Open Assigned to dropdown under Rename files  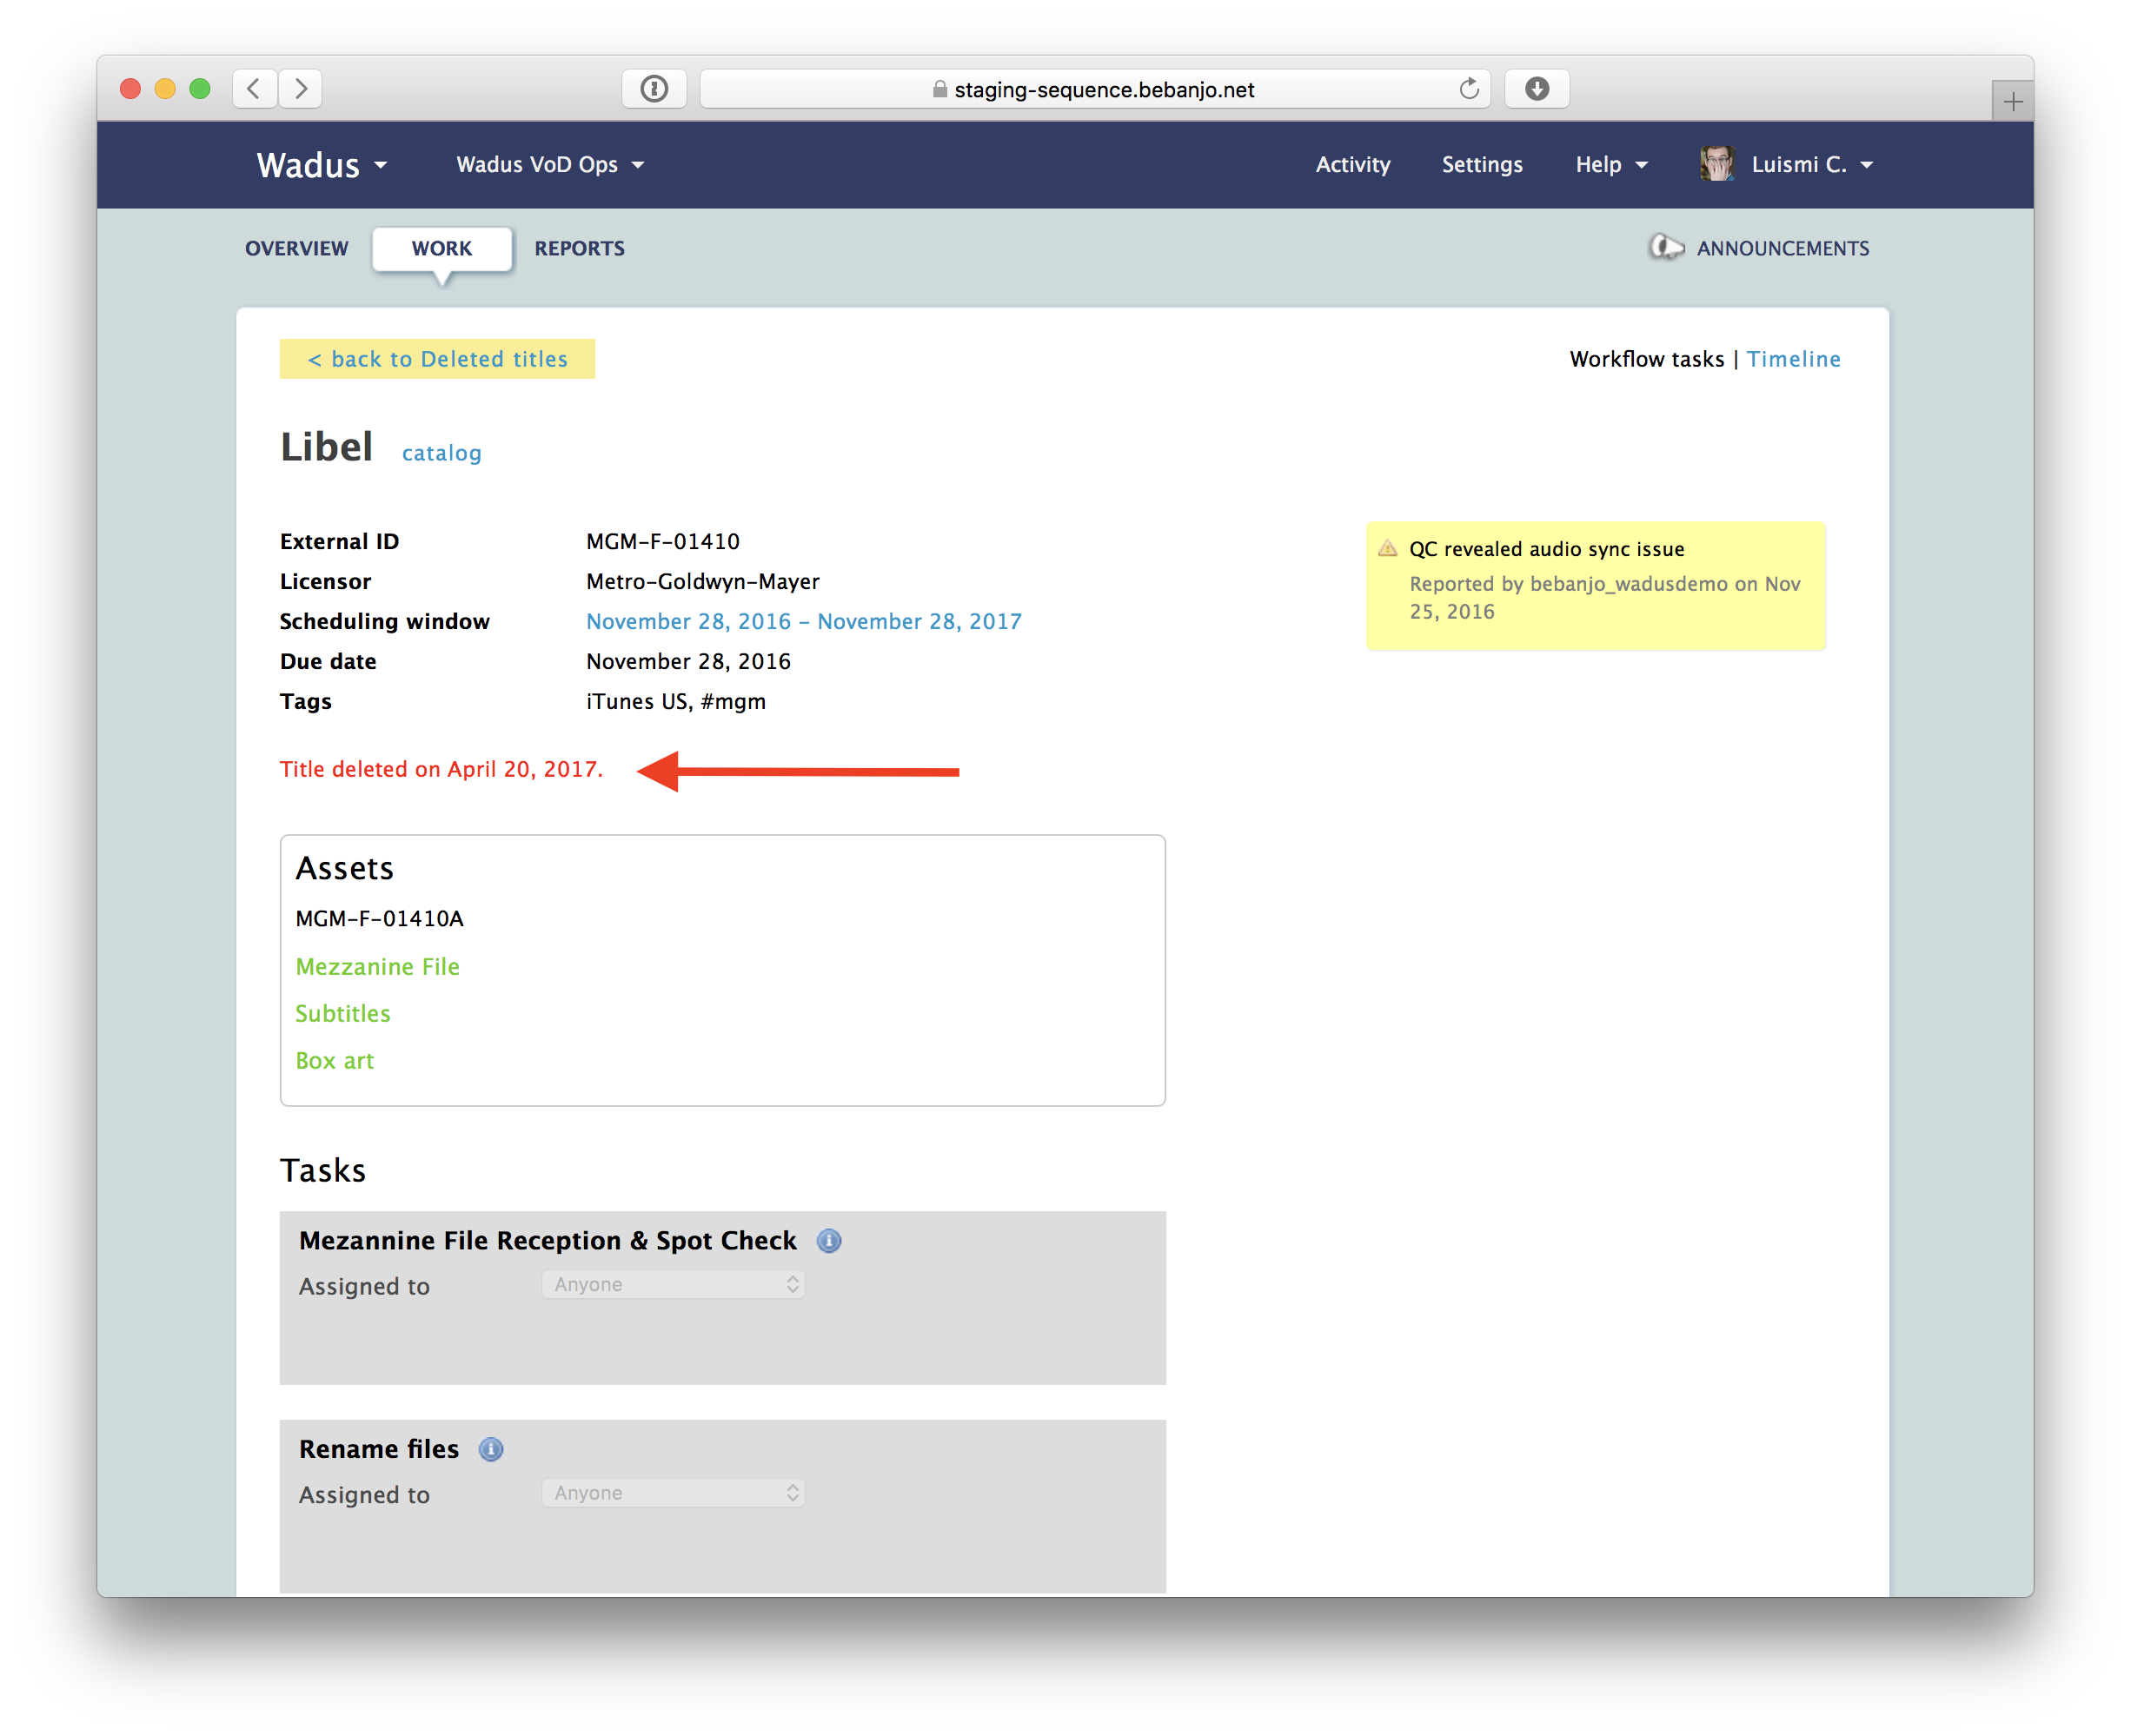pos(673,1493)
